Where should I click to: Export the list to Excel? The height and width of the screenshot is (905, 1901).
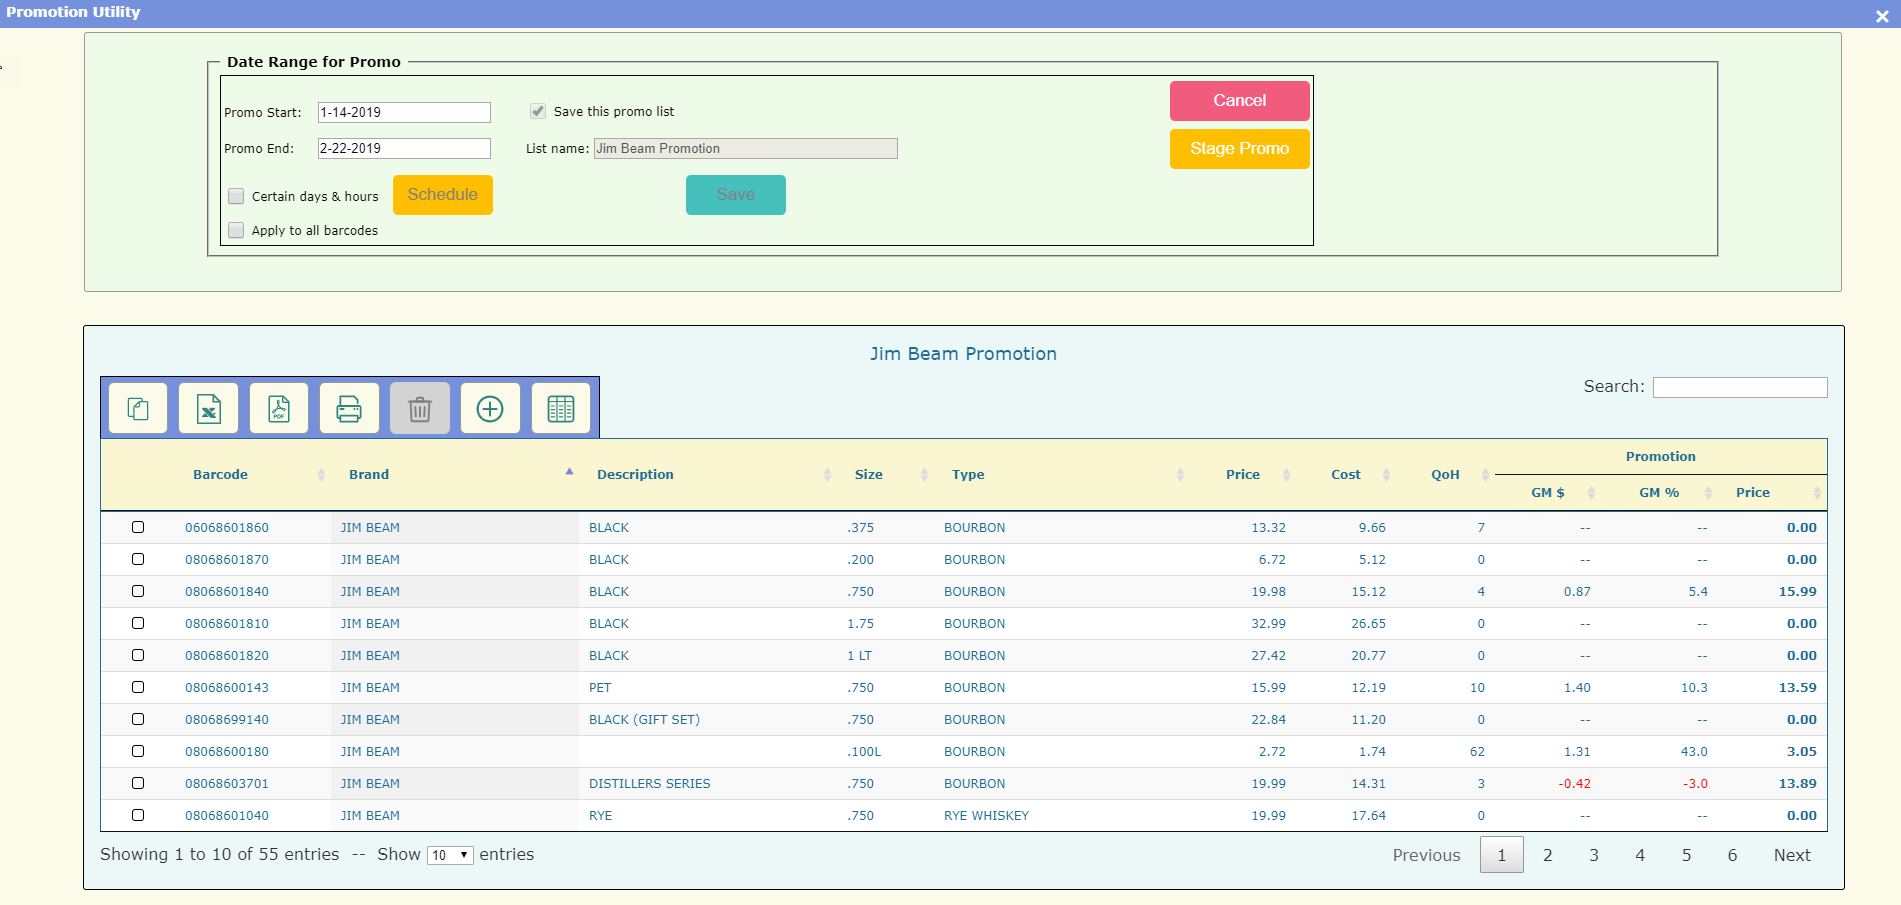click(x=208, y=409)
